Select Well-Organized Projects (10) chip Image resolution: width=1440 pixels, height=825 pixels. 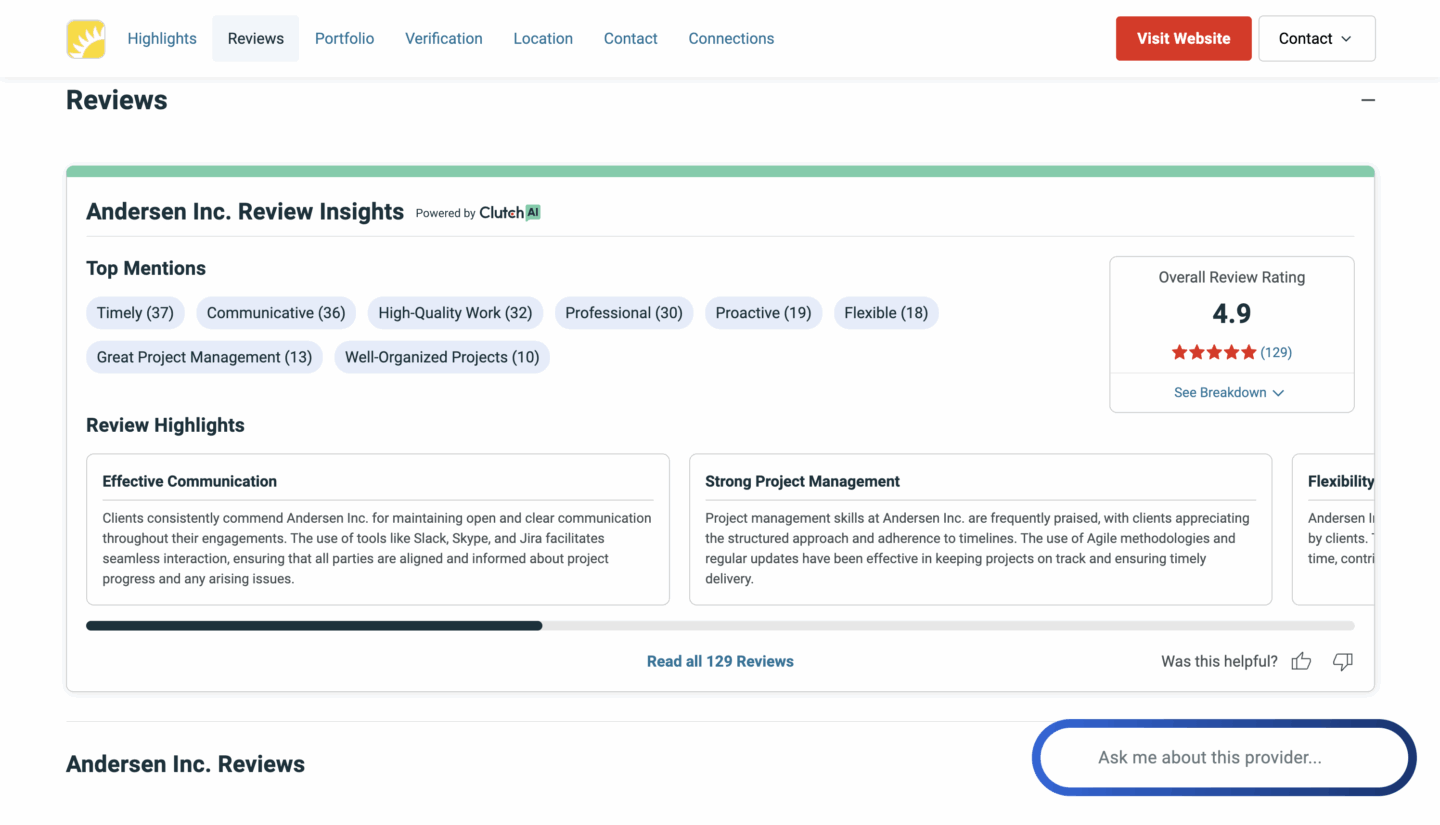click(442, 357)
